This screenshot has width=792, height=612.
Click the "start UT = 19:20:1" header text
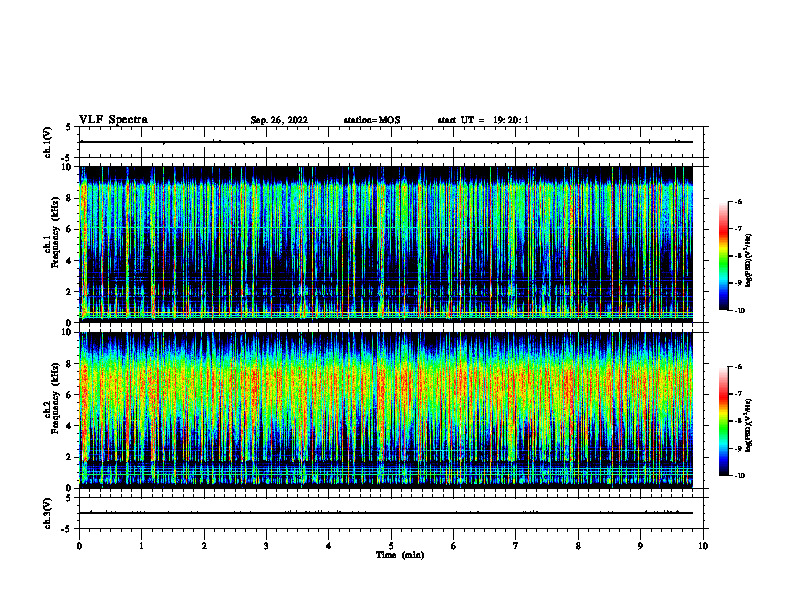click(483, 120)
